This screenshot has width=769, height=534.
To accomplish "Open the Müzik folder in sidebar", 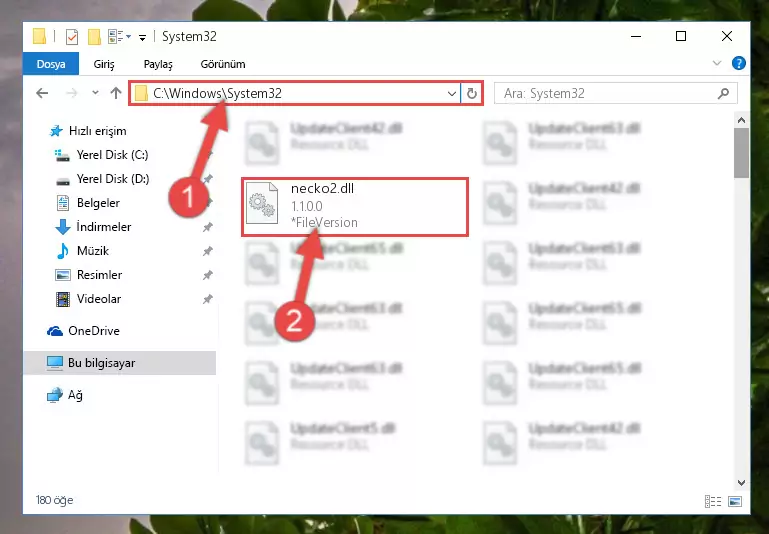I will tap(93, 251).
